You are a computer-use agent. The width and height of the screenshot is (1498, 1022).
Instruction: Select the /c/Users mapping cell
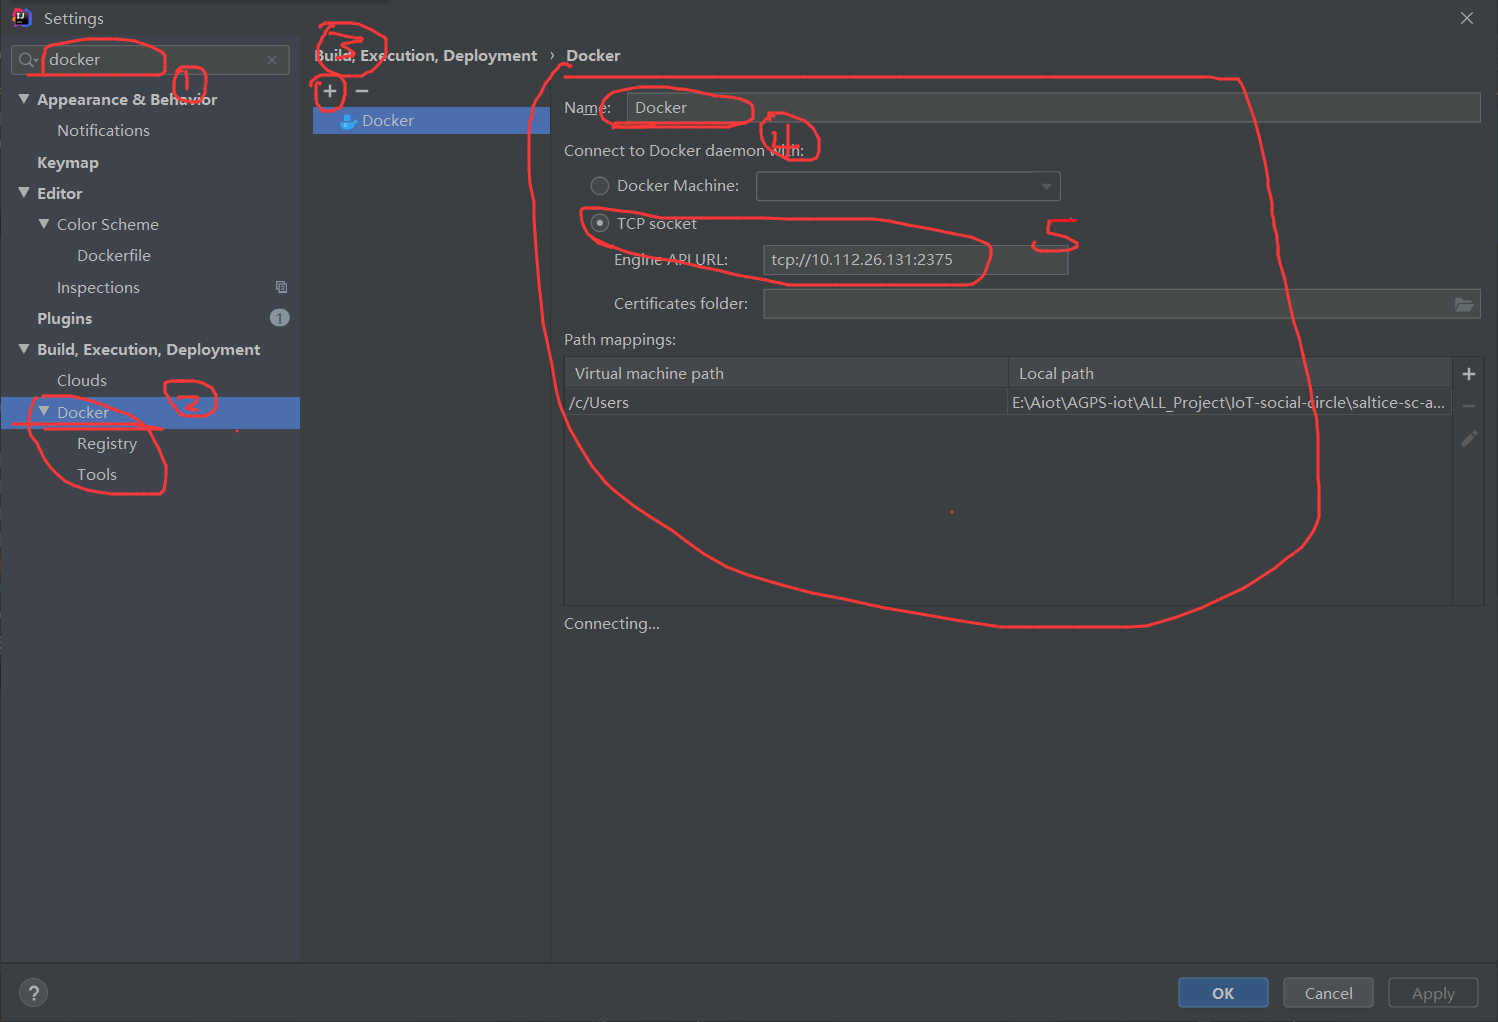pyautogui.click(x=786, y=403)
